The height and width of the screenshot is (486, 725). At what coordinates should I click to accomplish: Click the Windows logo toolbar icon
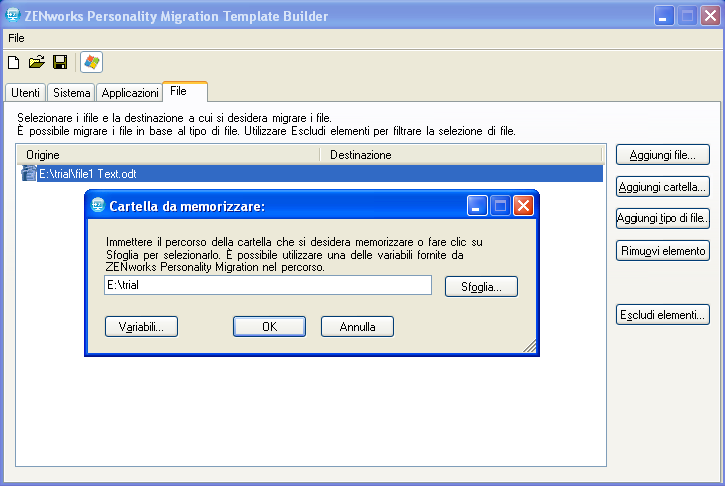coord(92,62)
